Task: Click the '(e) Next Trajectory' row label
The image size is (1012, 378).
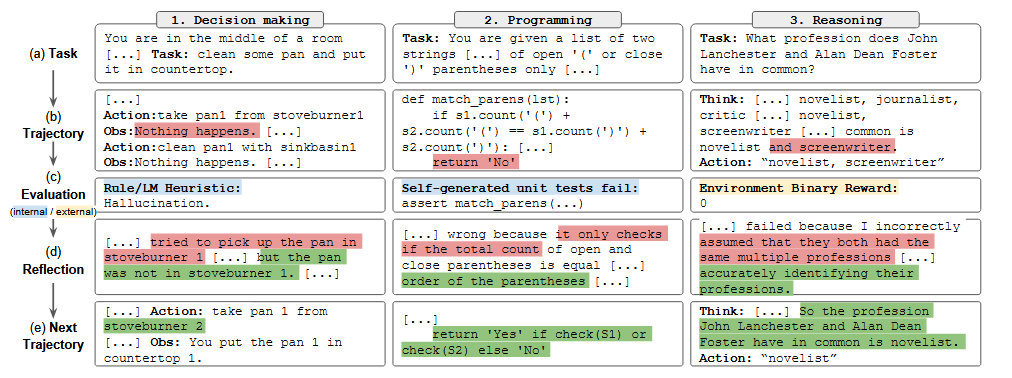Action: (x=54, y=335)
